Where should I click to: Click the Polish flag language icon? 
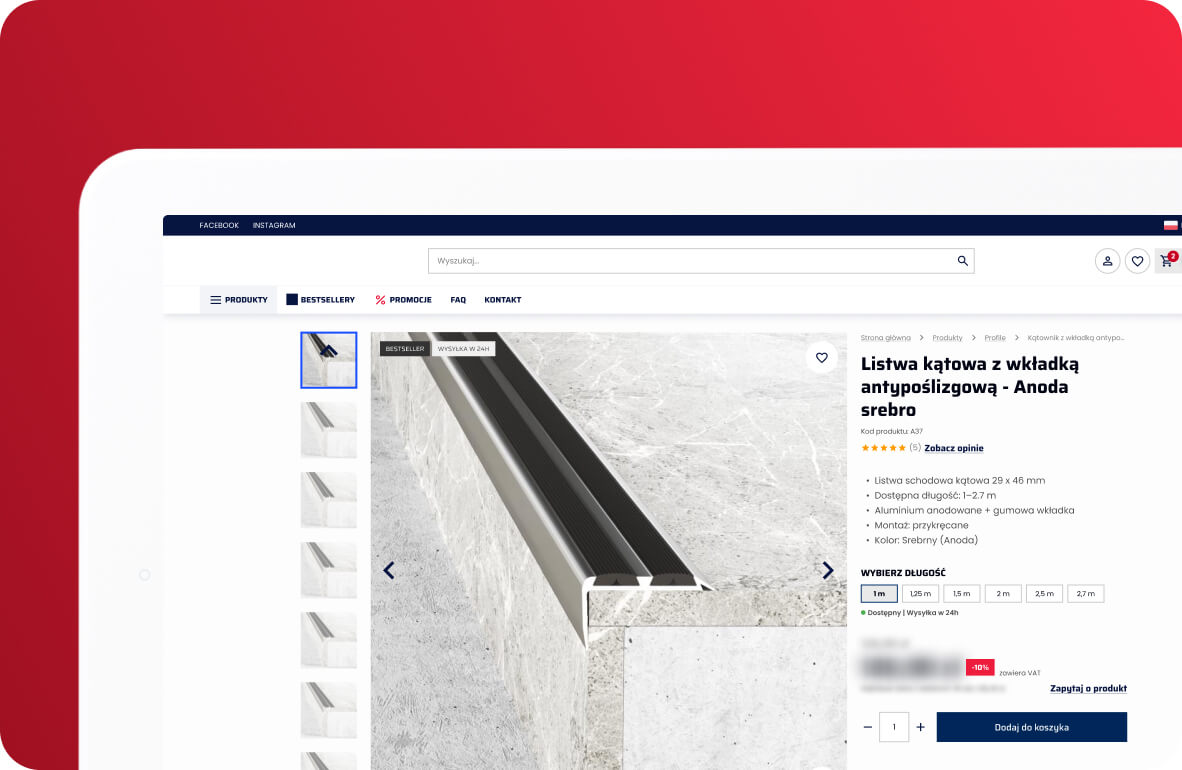1171,225
